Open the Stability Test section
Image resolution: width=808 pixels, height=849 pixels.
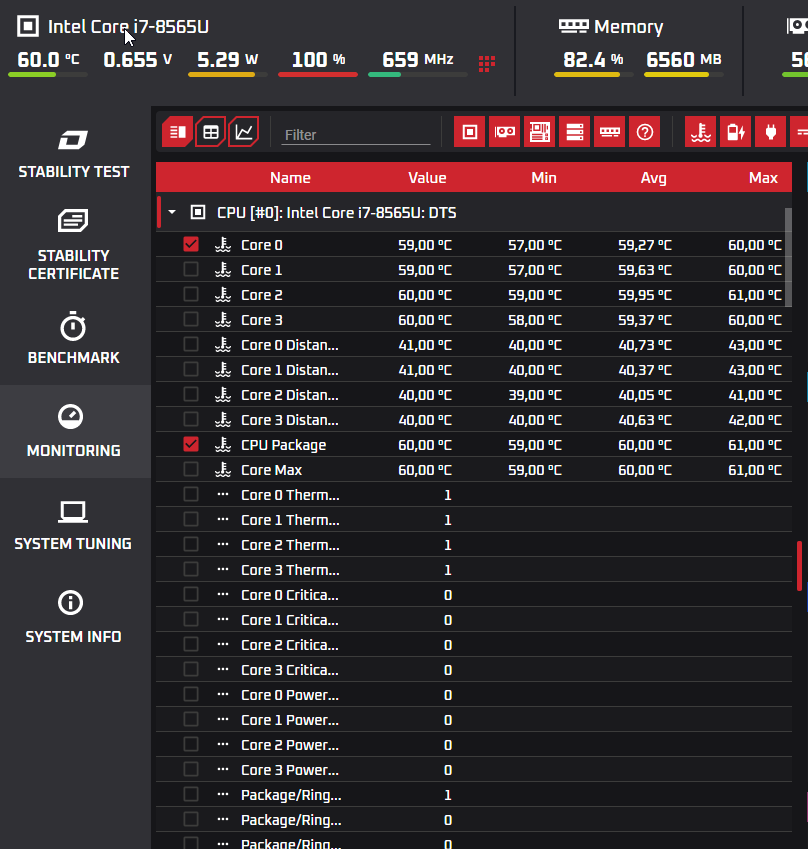[x=74, y=155]
